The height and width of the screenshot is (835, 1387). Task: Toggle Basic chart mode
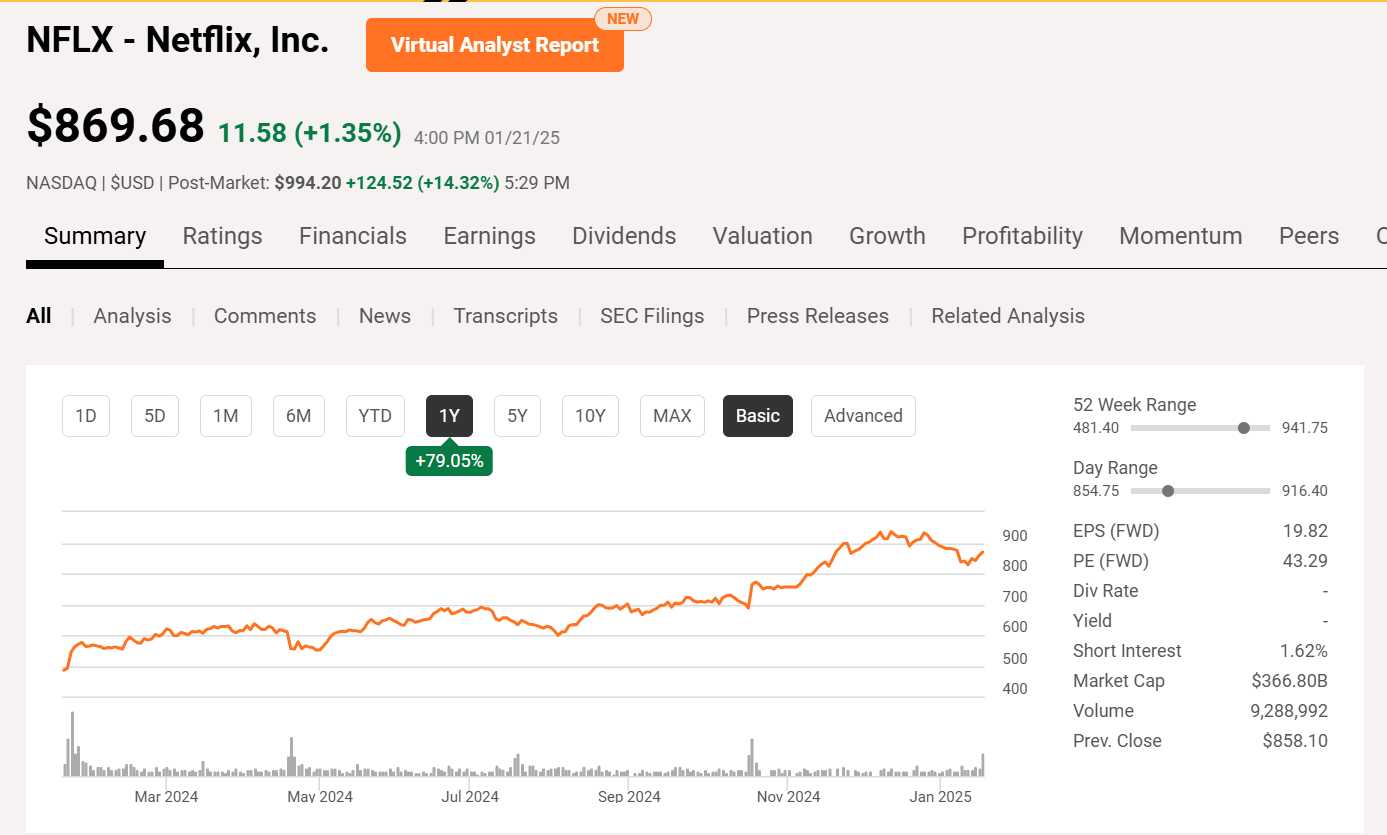tap(757, 415)
